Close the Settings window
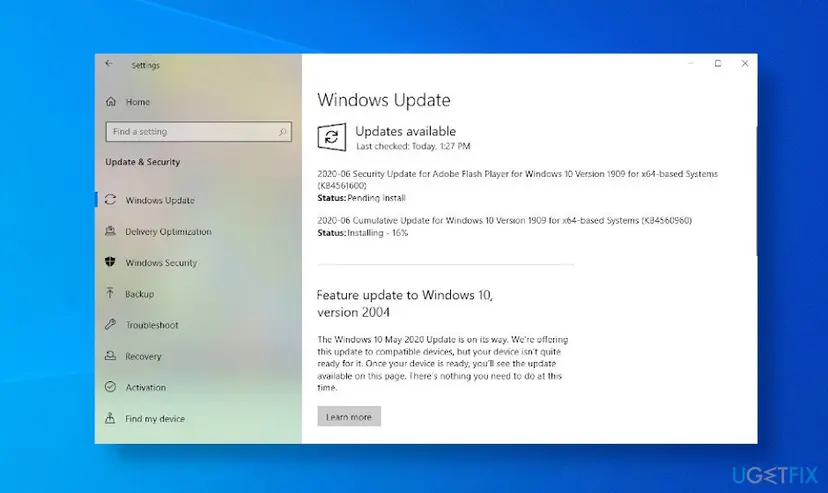 [x=745, y=63]
